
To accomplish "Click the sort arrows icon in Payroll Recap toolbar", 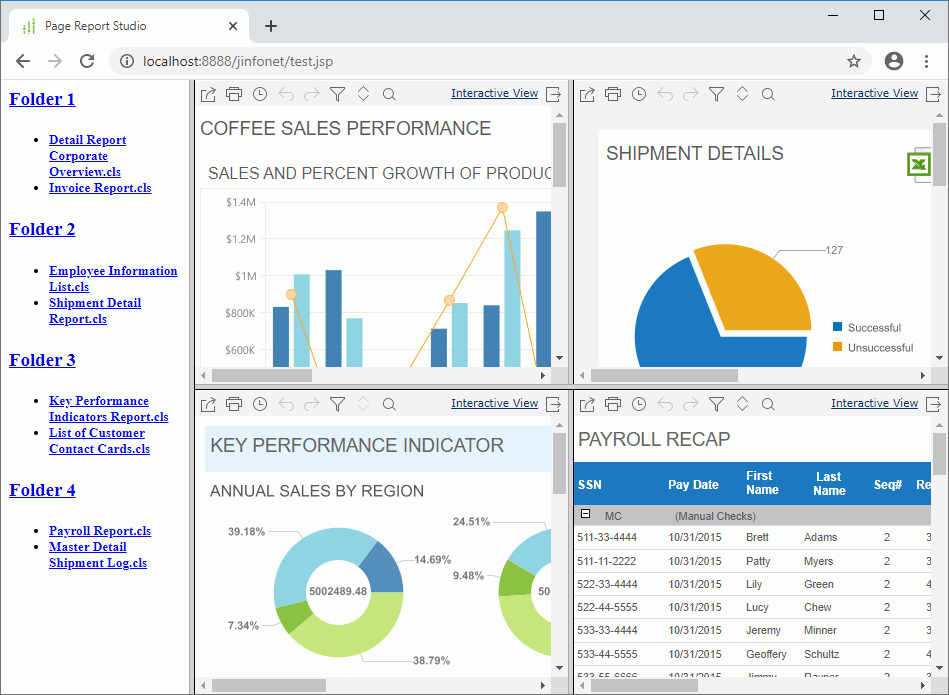I will pyautogui.click(x=742, y=404).
